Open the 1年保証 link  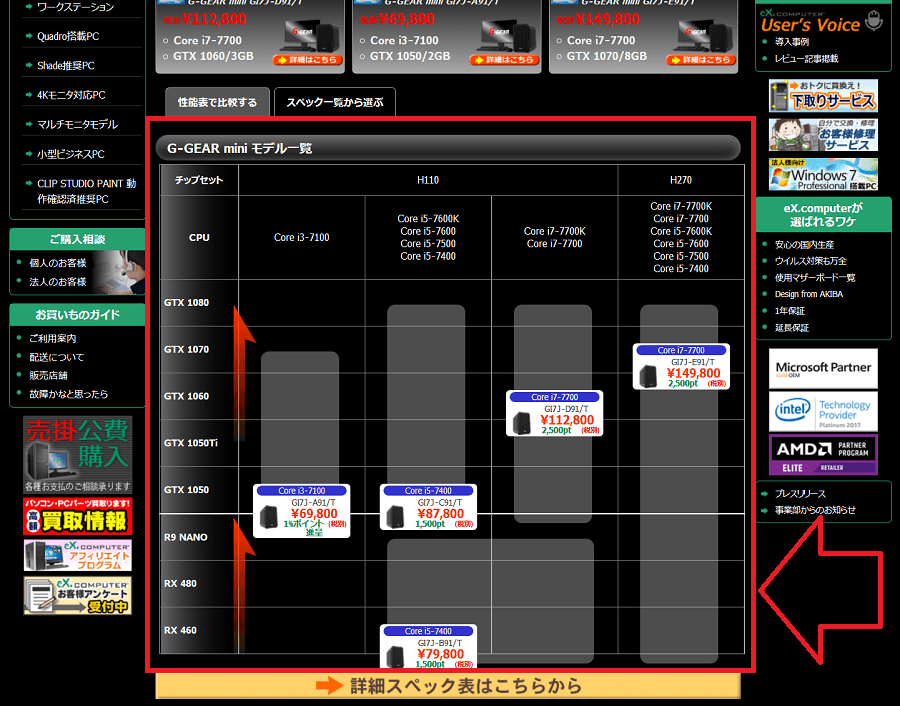pyautogui.click(x=790, y=311)
